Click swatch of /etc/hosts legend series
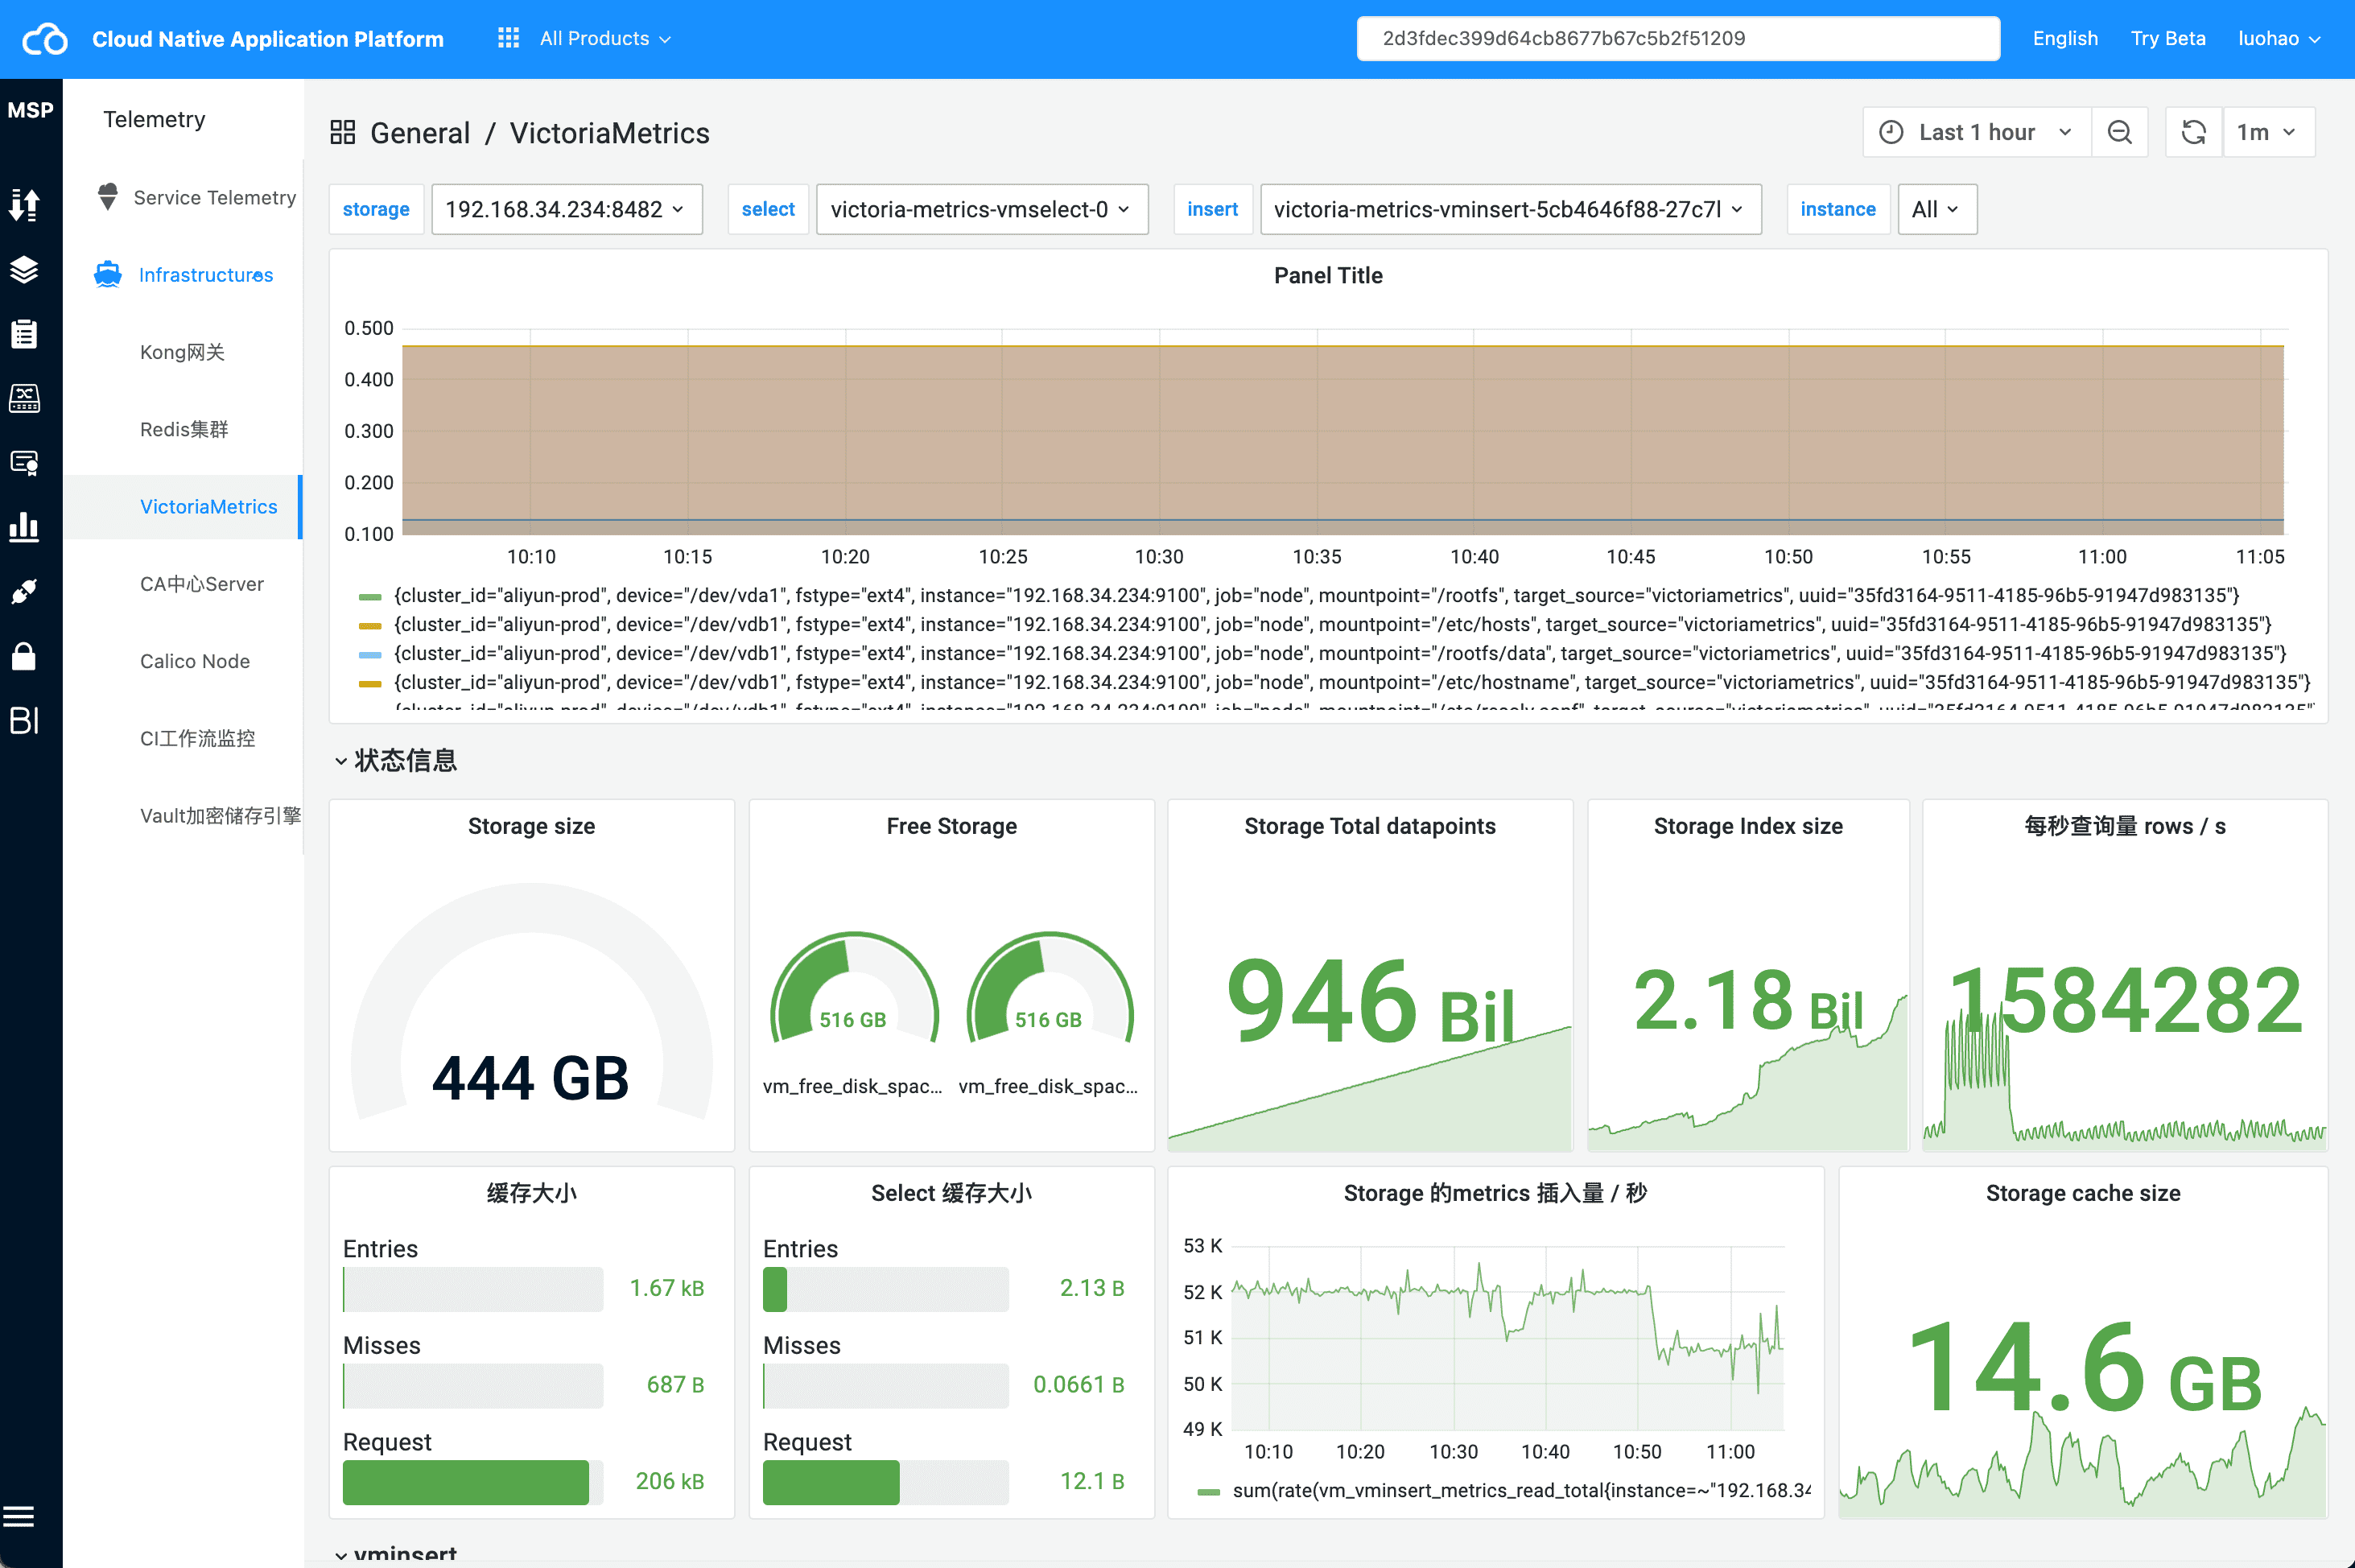The image size is (2355, 1568). pyautogui.click(x=370, y=626)
